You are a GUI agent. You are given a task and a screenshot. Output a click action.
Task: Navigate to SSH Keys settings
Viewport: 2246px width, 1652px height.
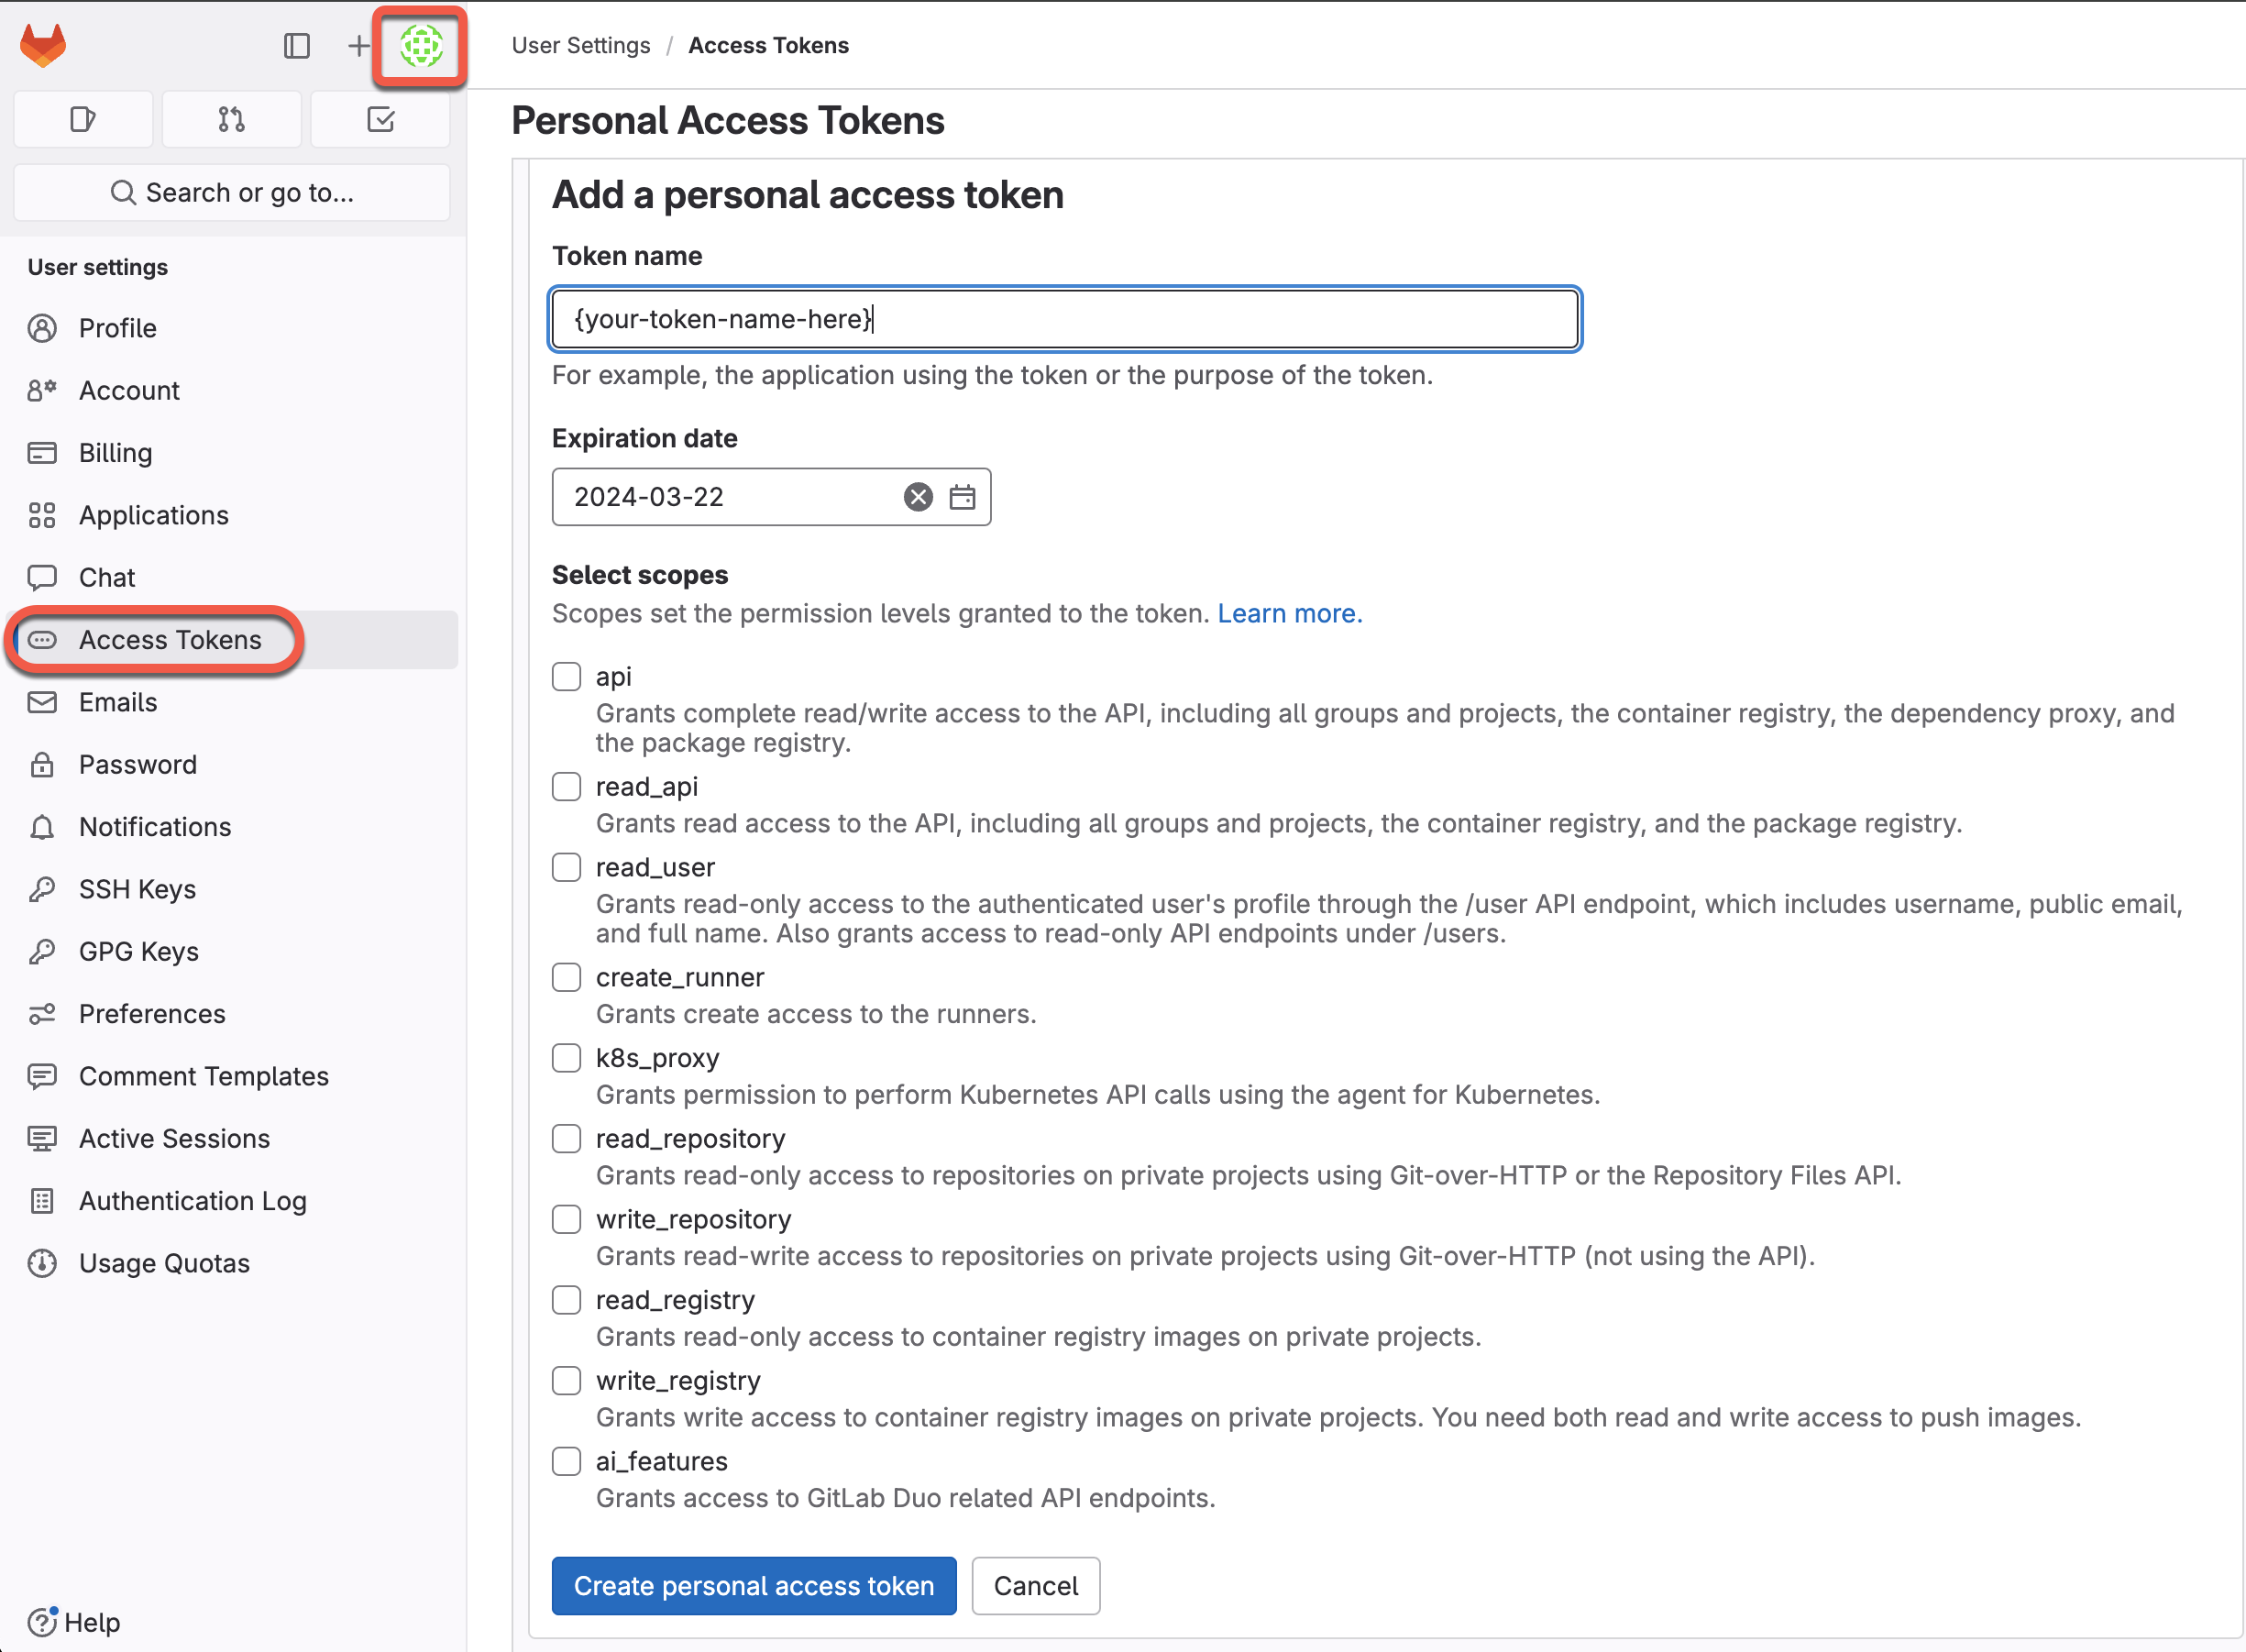(x=138, y=888)
